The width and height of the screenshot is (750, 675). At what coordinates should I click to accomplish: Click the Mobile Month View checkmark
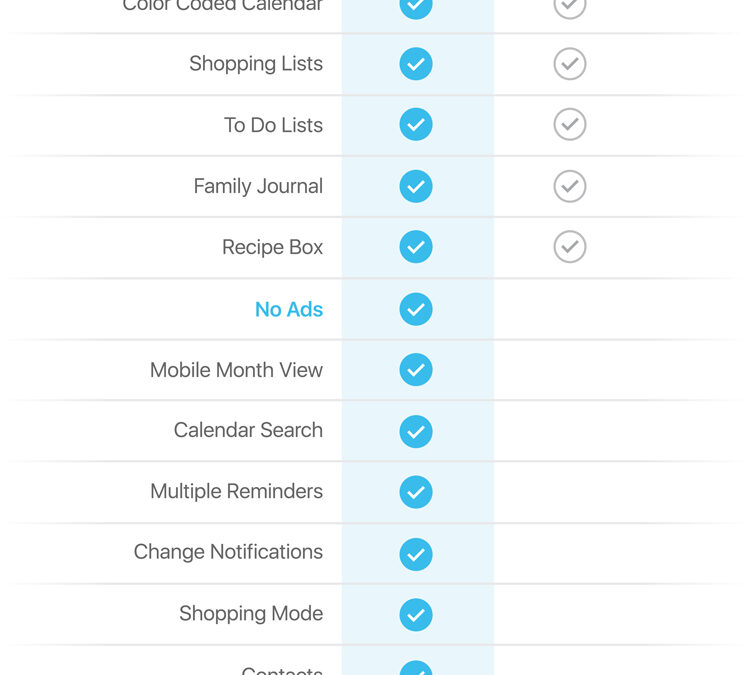(416, 369)
